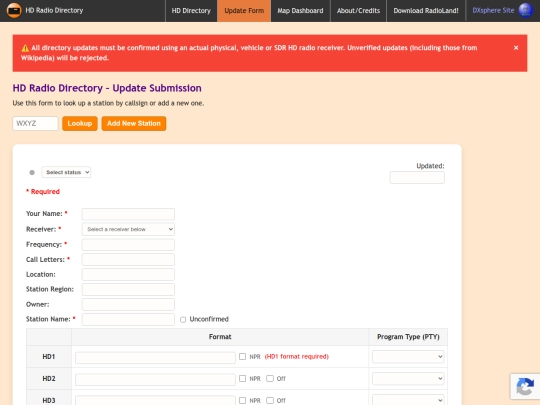Click the Format column header

[x=220, y=337]
